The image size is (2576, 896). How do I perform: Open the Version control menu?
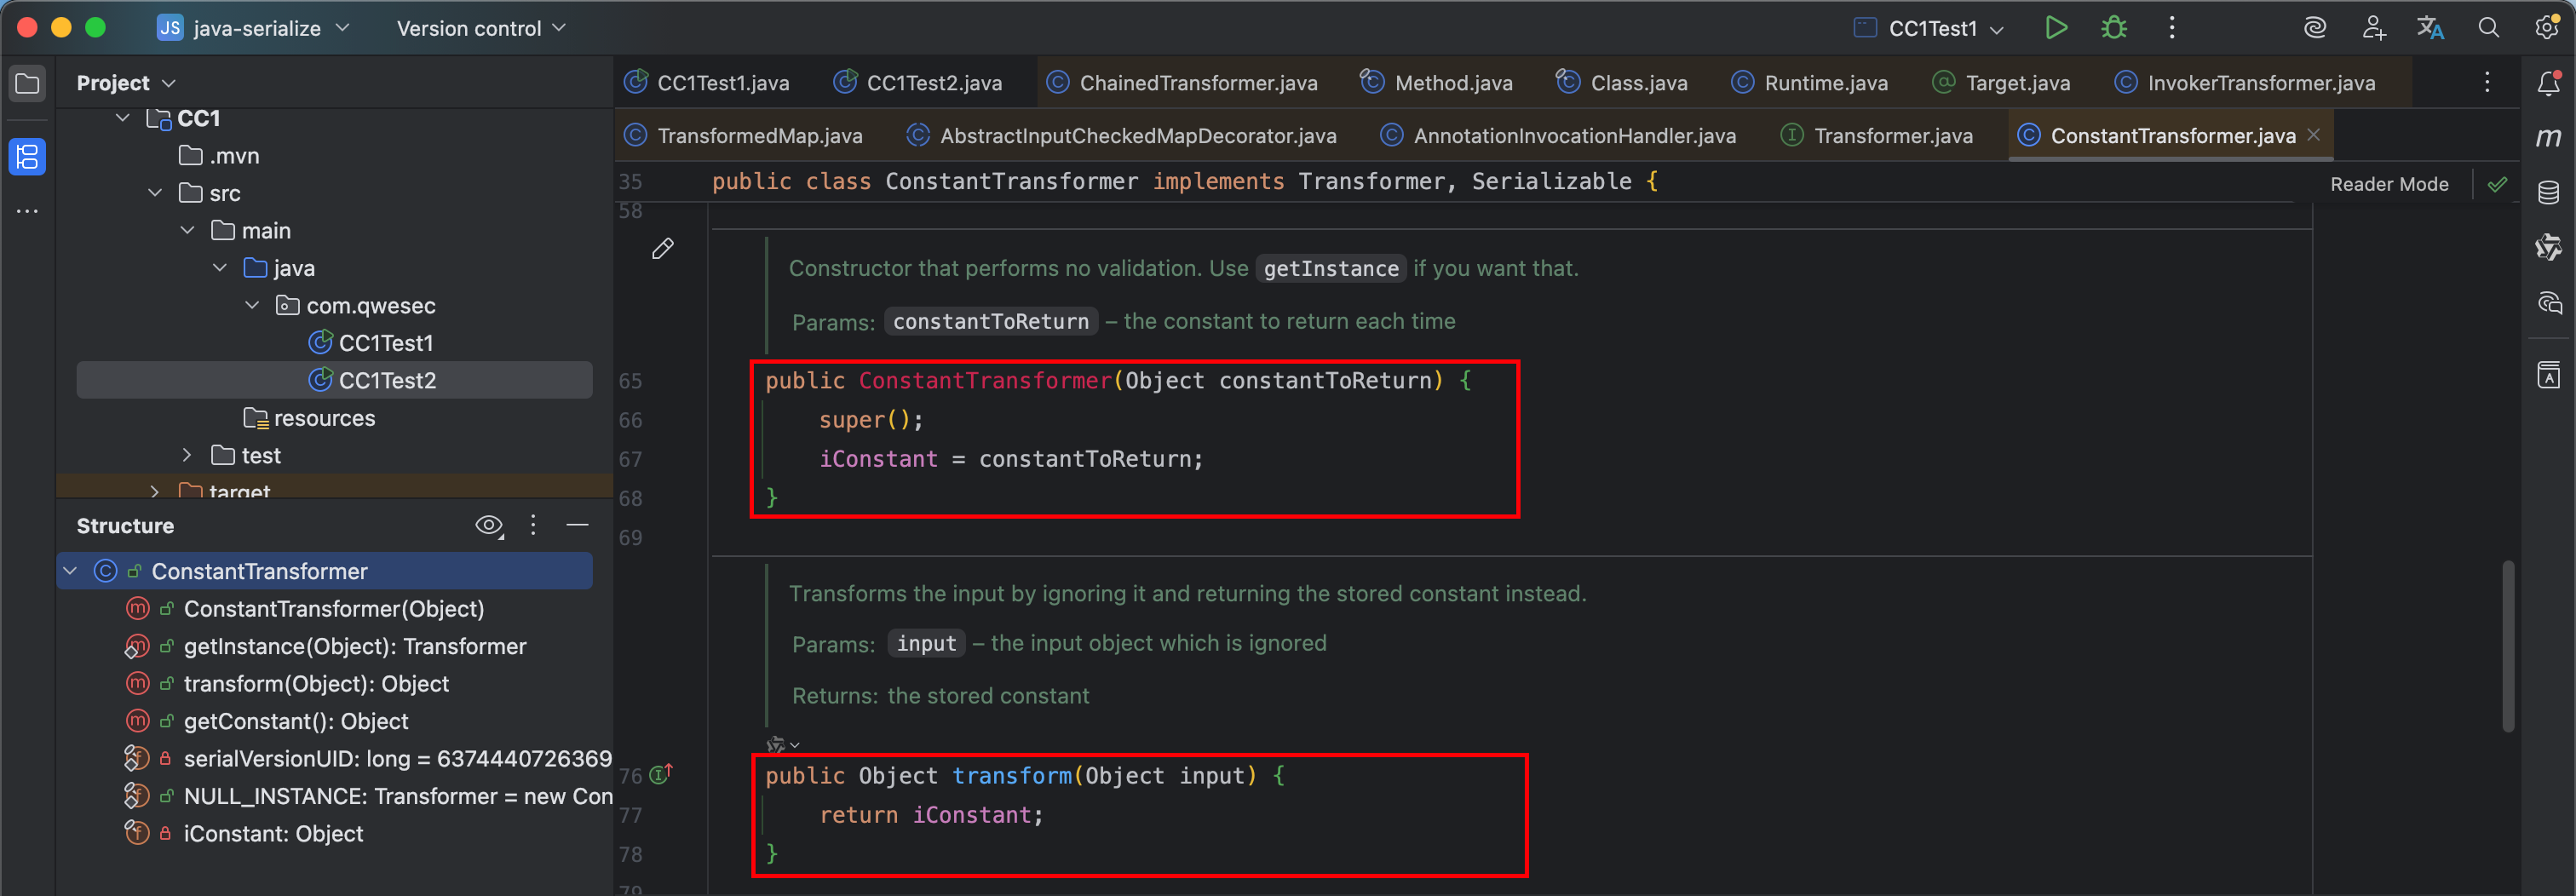pyautogui.click(x=481, y=29)
